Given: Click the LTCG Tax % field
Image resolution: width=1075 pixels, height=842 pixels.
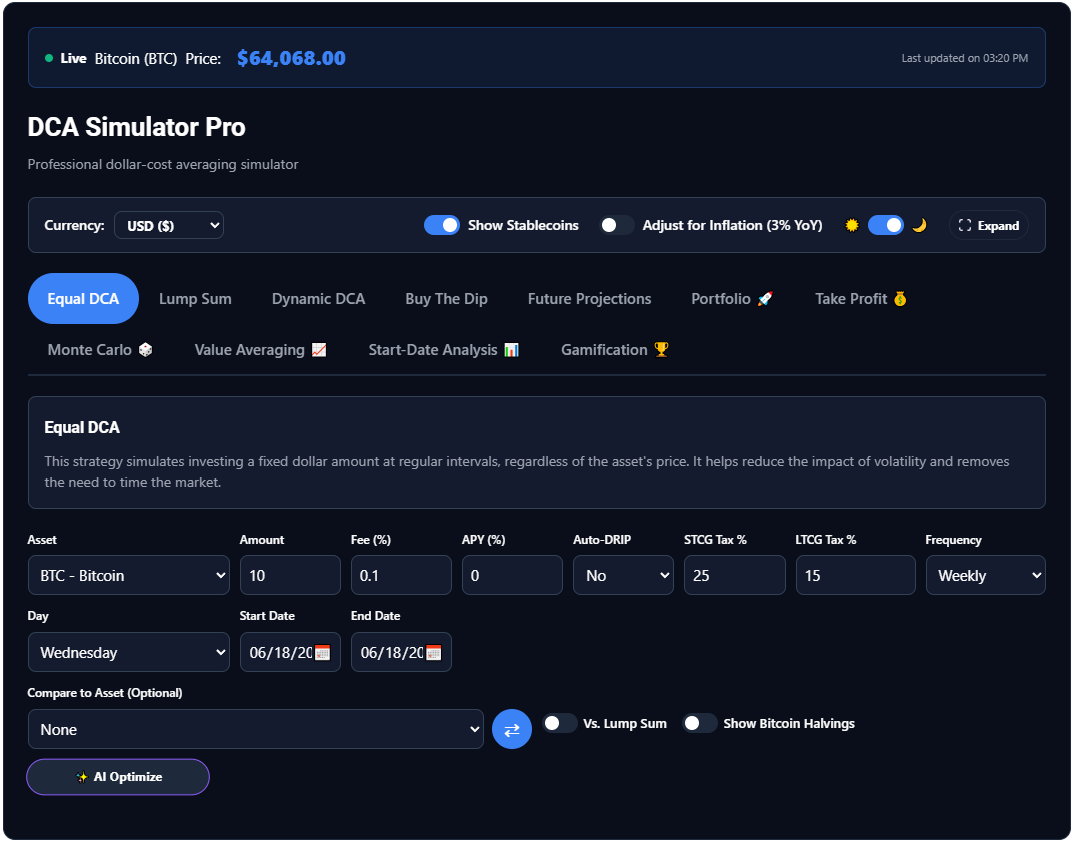Looking at the screenshot, I should click(x=856, y=575).
